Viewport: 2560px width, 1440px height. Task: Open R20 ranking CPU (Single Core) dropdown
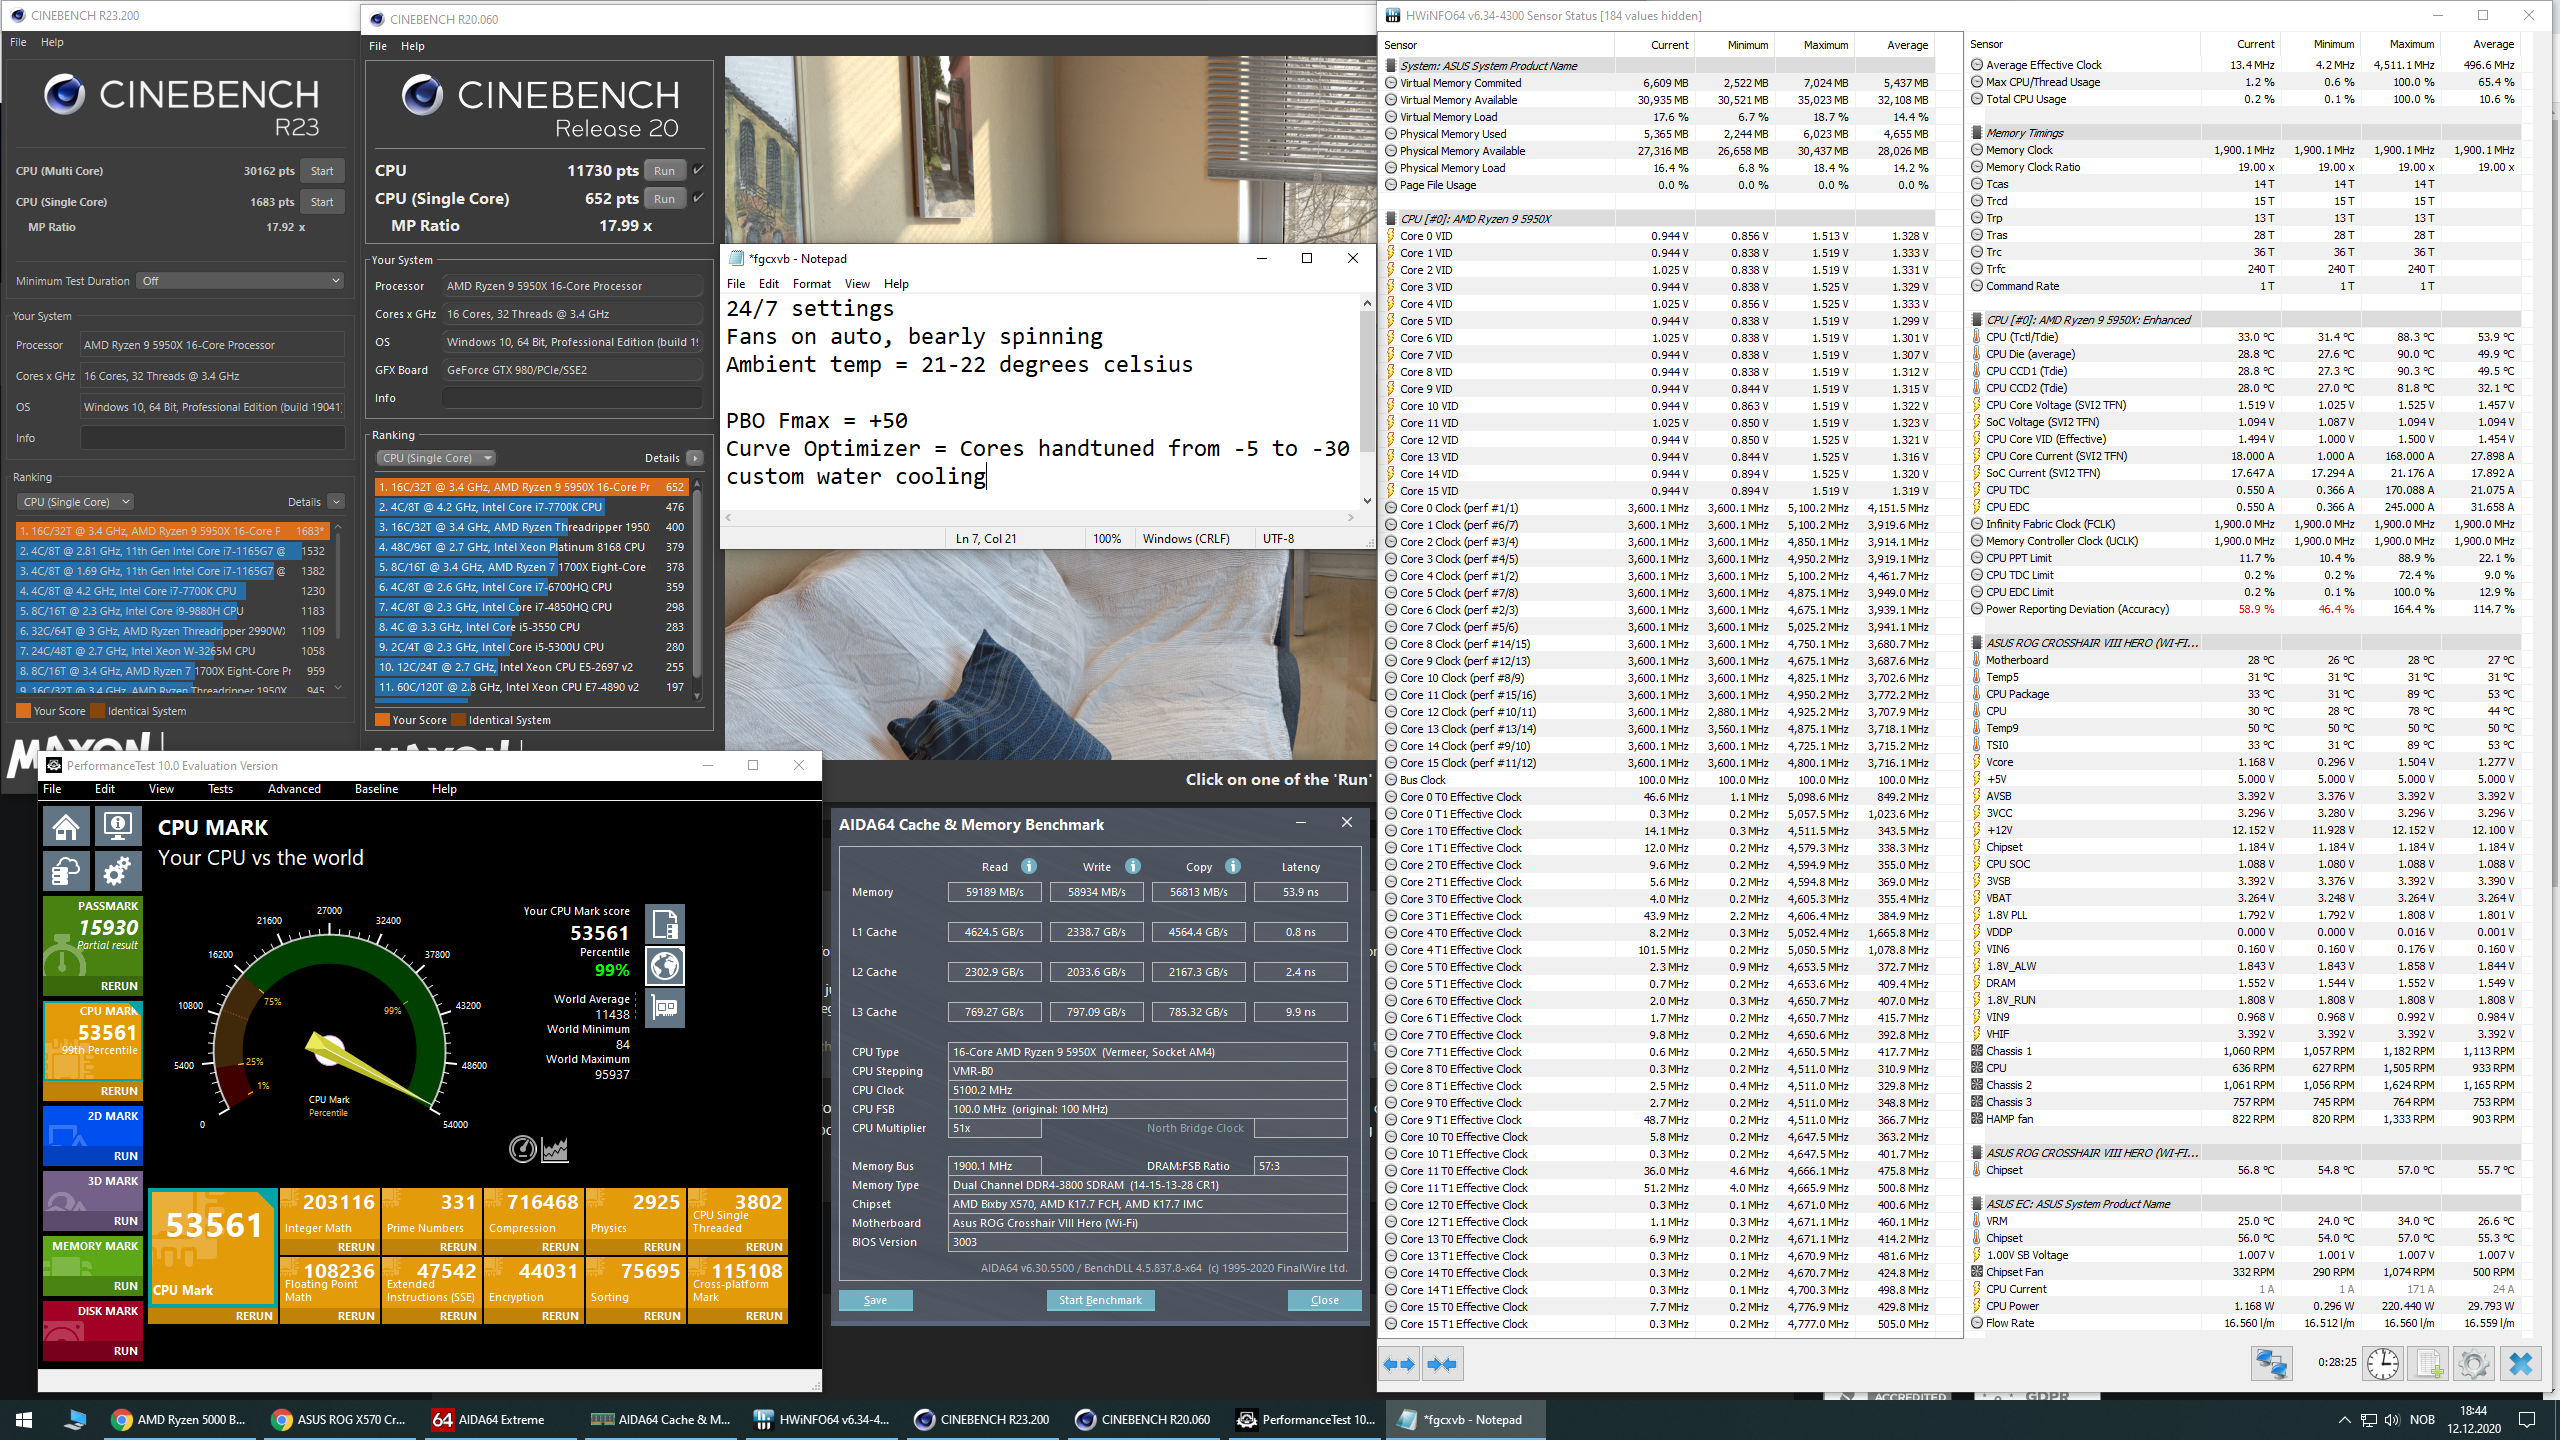click(x=436, y=458)
